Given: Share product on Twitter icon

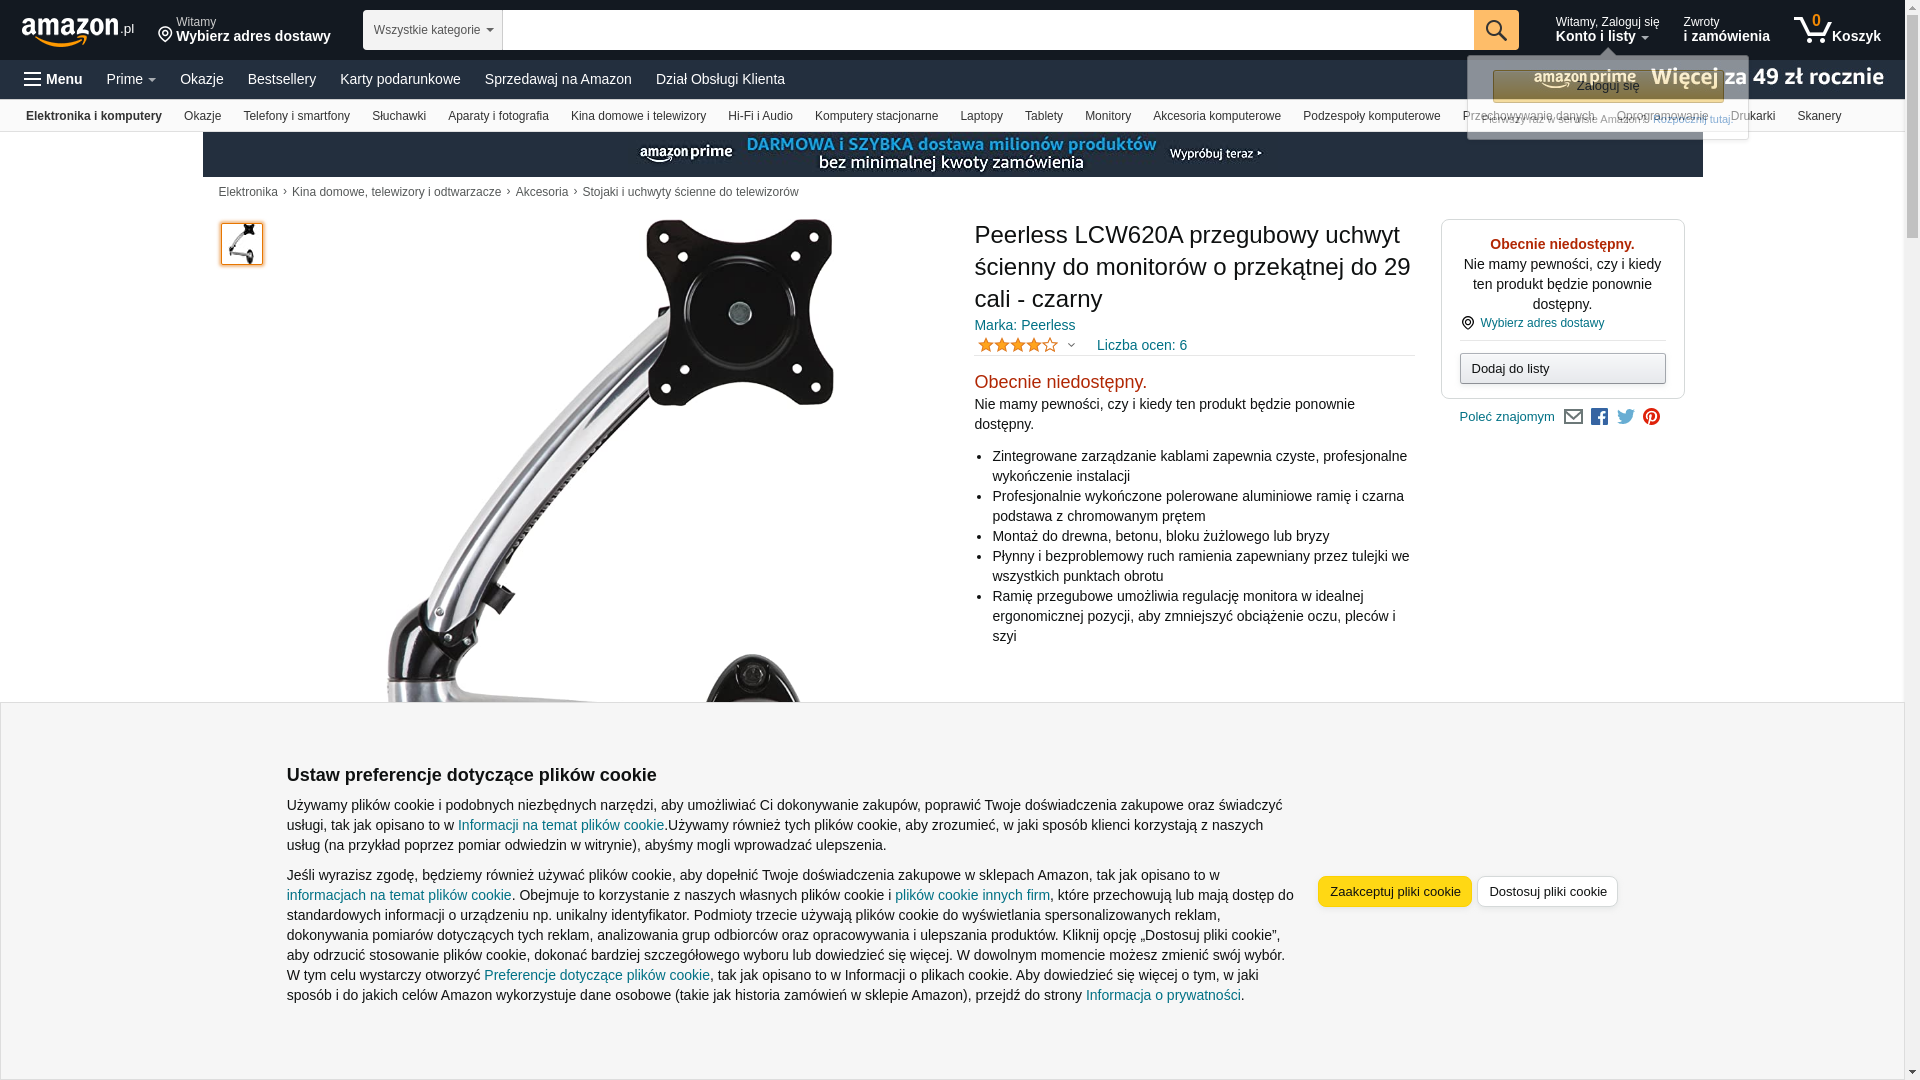Looking at the screenshot, I should tap(1626, 417).
